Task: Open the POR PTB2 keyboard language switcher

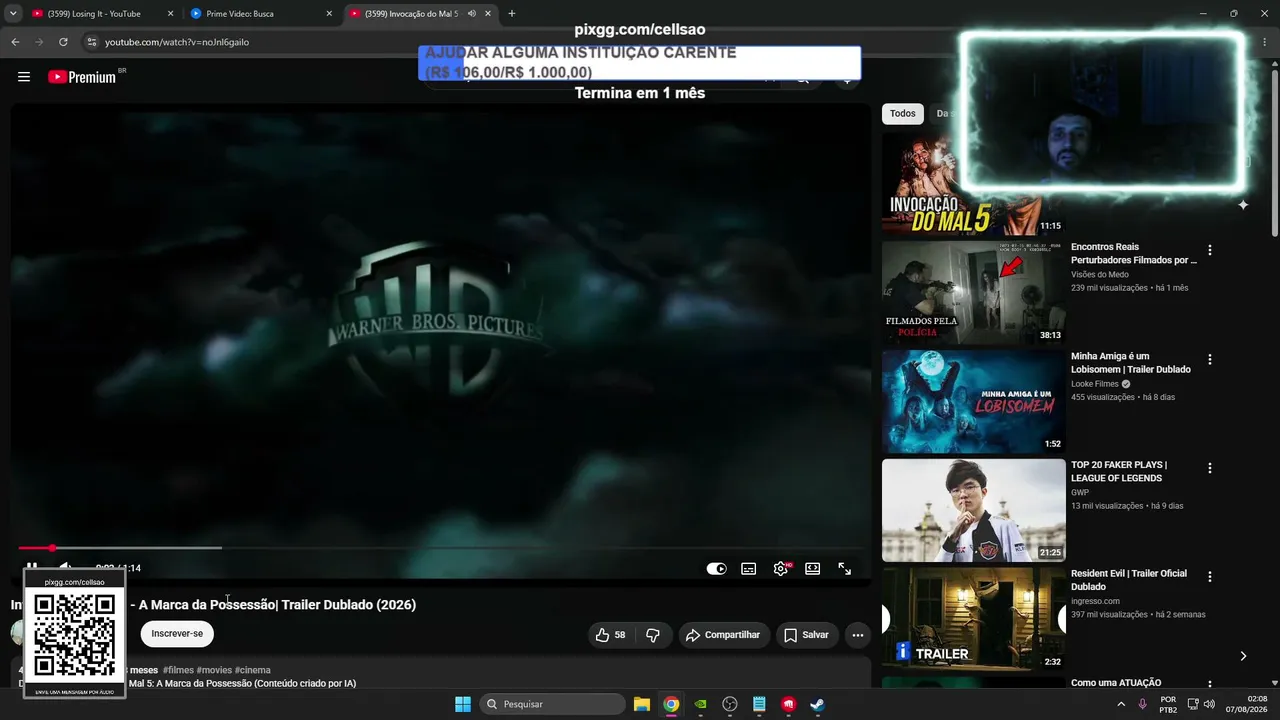Action: tap(1168, 704)
